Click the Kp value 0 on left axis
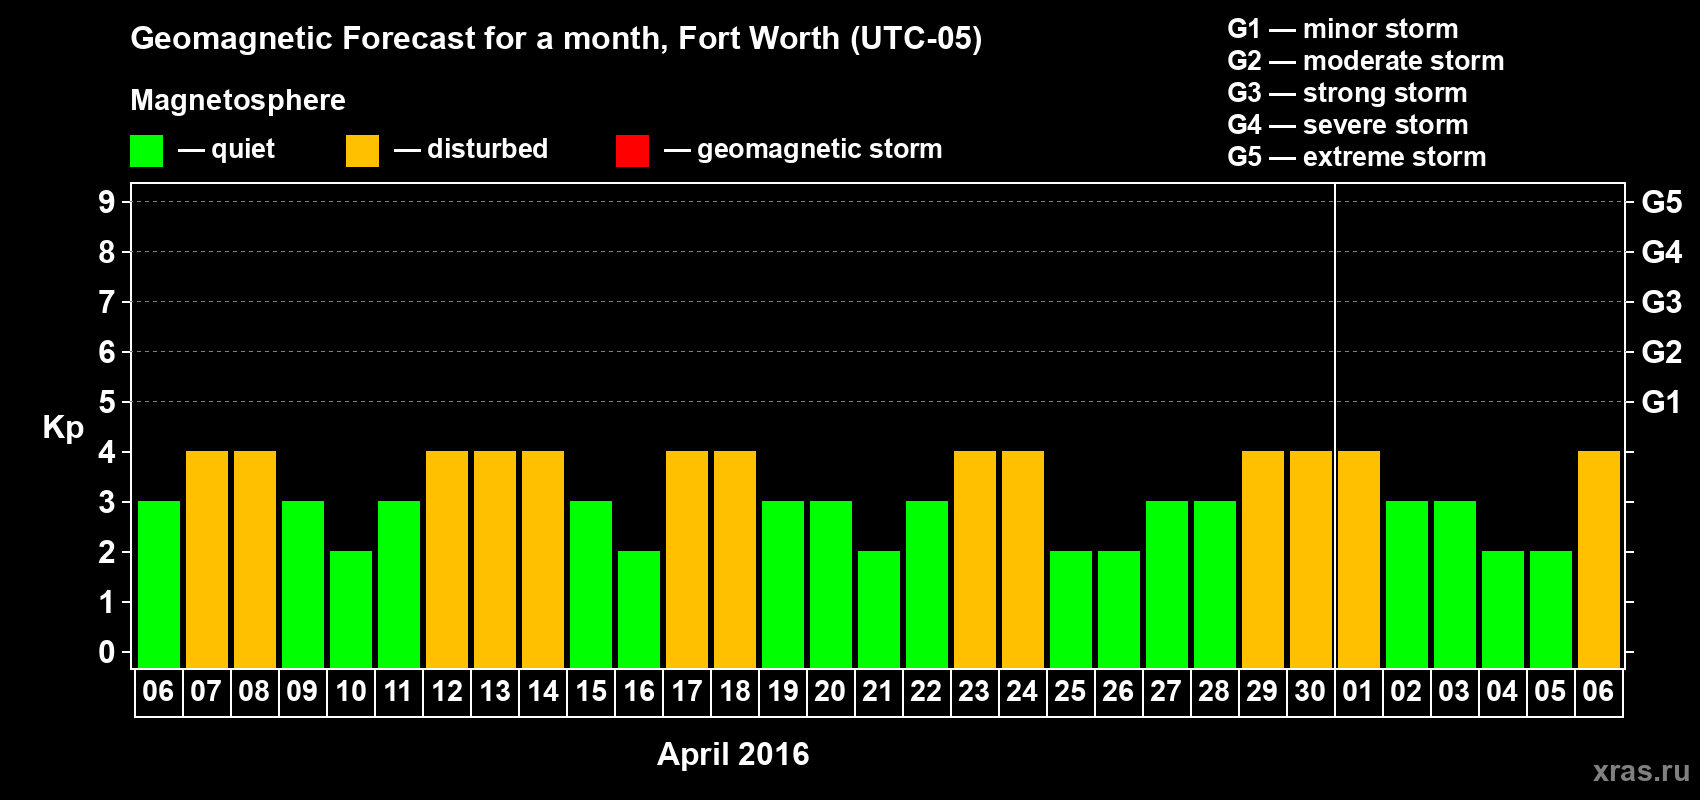This screenshot has height=800, width=1700. (x=107, y=652)
